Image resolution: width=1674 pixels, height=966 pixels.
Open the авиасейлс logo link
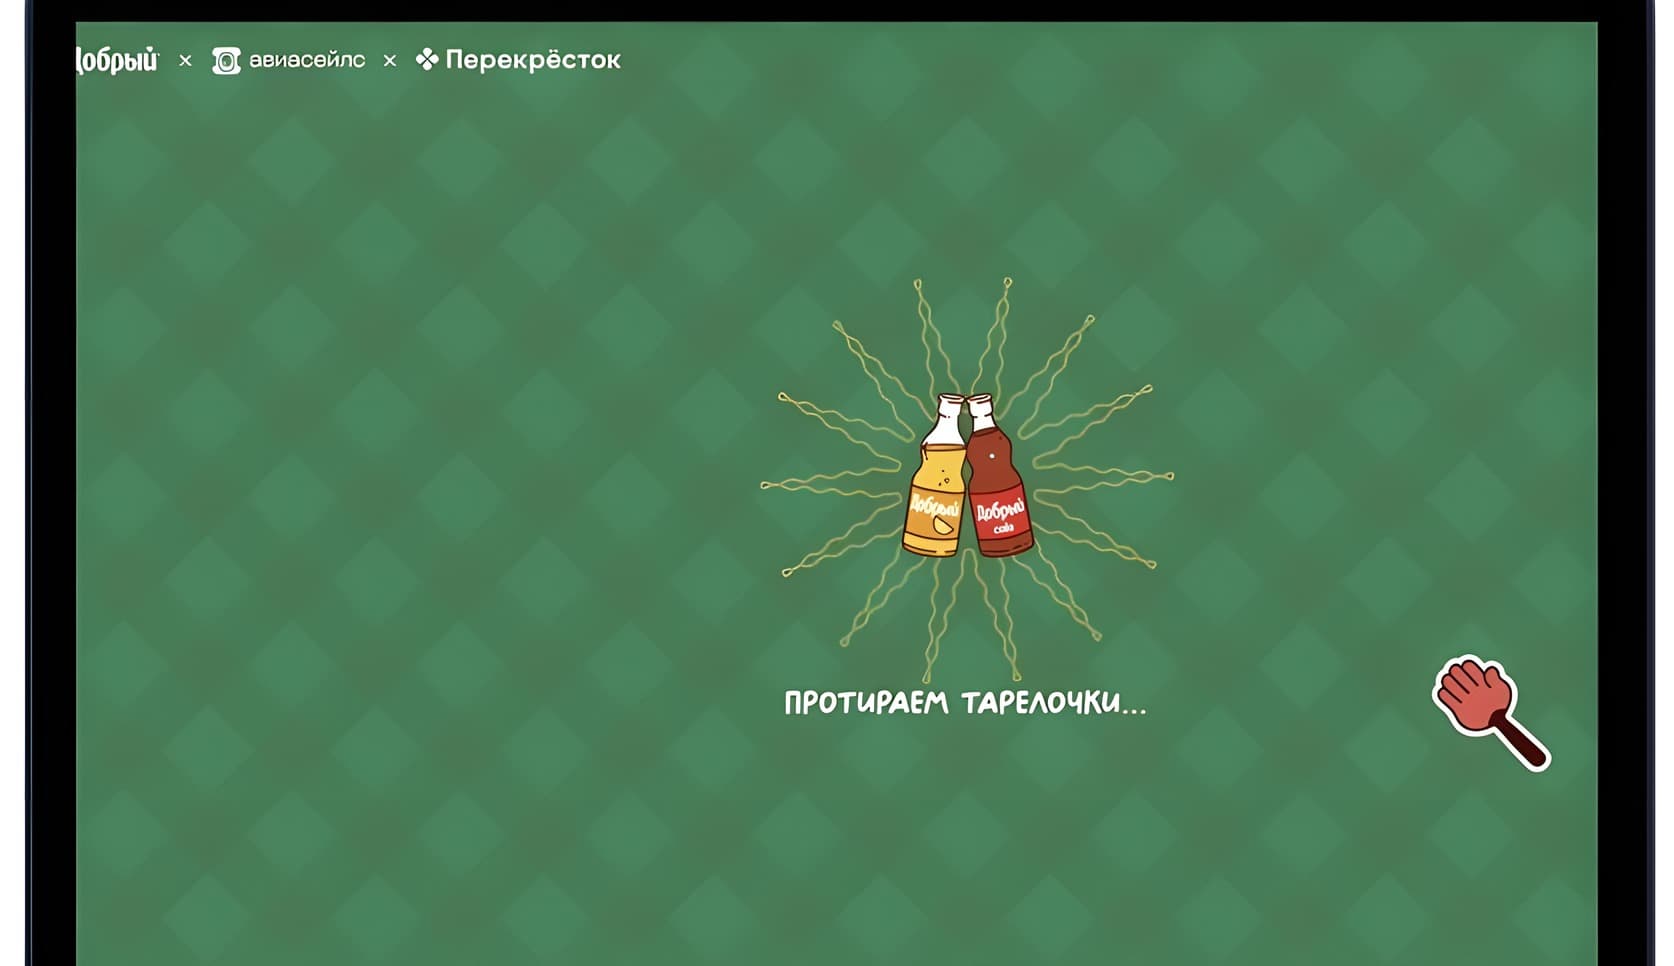[x=289, y=60]
